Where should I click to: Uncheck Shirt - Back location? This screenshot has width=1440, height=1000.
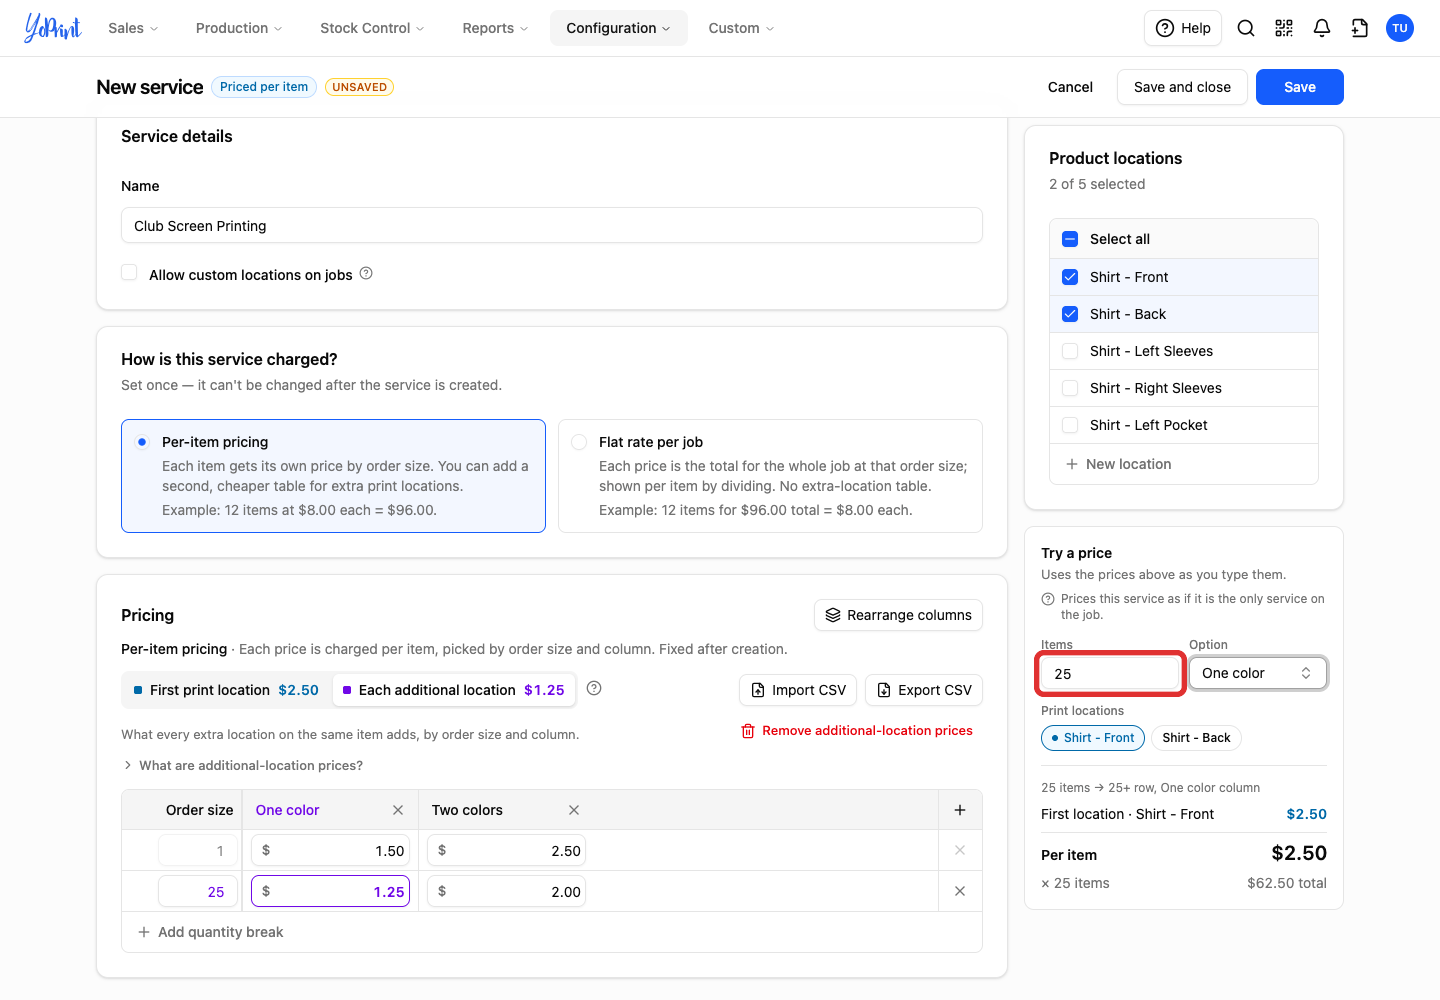[1070, 314]
